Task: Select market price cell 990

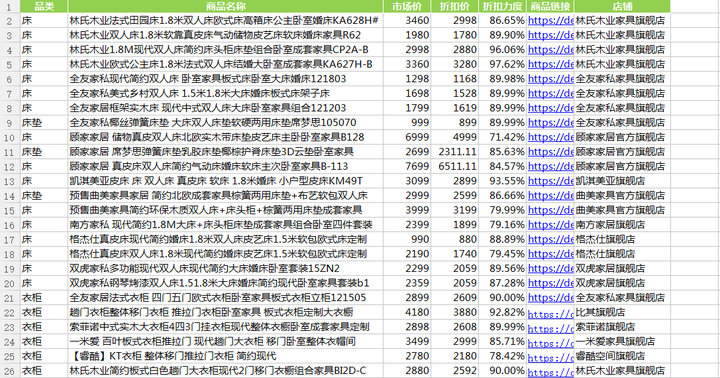Action: (x=407, y=240)
